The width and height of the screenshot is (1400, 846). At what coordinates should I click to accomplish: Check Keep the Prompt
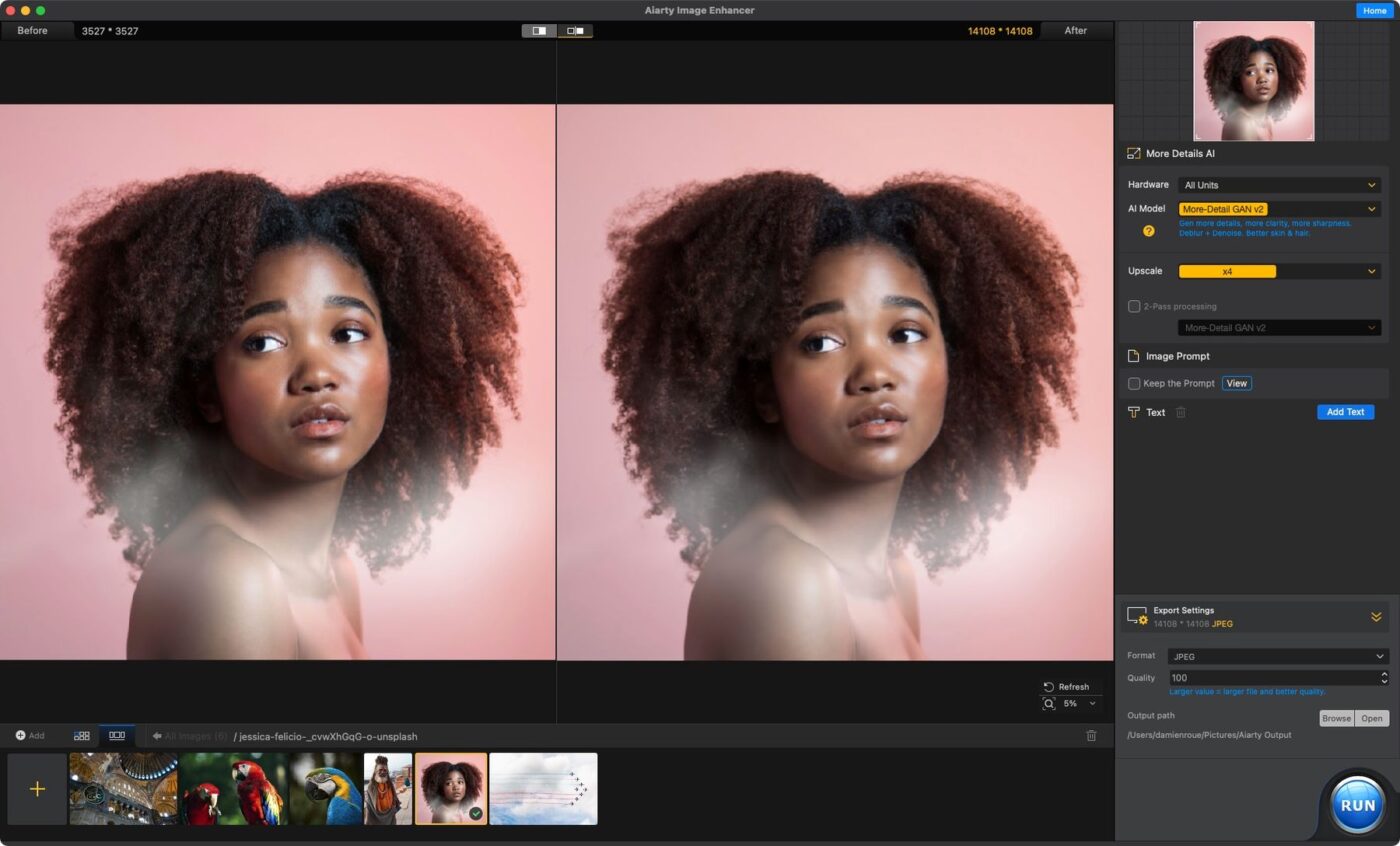[1134, 383]
